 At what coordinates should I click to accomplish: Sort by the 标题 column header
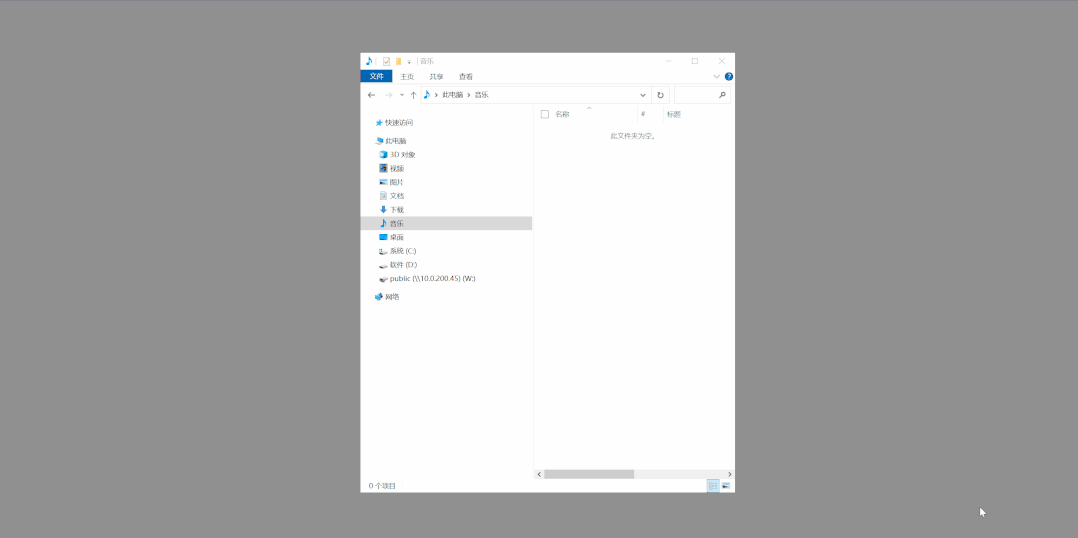point(674,114)
